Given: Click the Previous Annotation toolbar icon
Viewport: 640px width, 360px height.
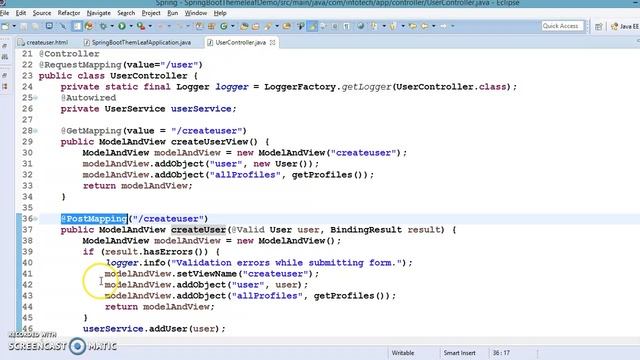Looking at the screenshot, I should (x=393, y=26).
